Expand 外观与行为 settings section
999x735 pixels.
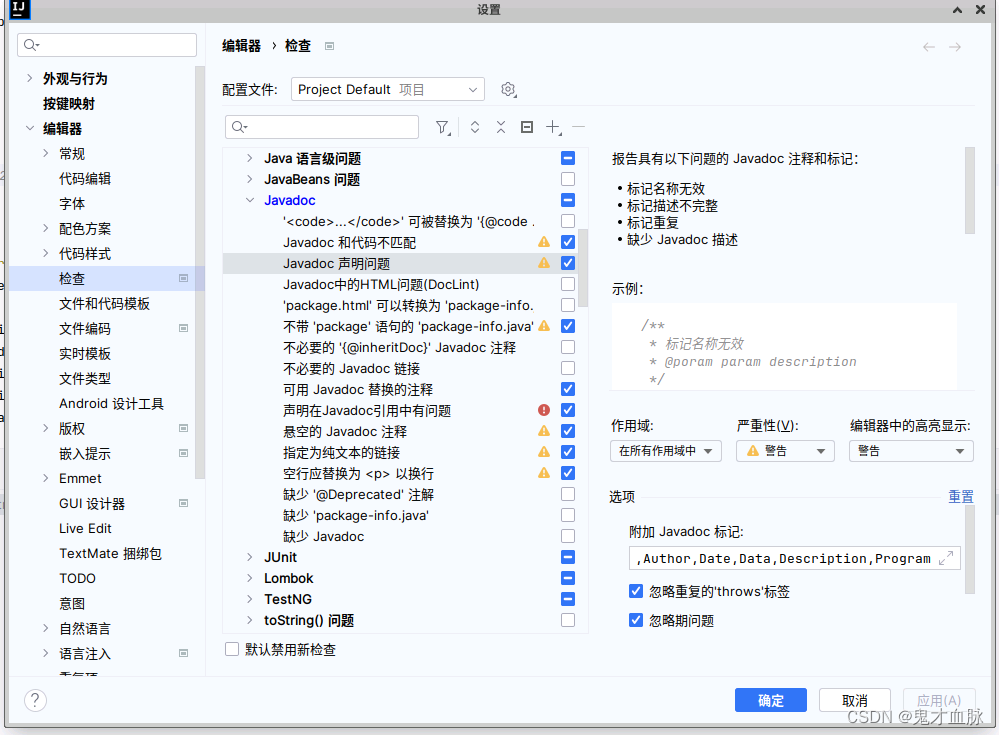pyautogui.click(x=29, y=78)
